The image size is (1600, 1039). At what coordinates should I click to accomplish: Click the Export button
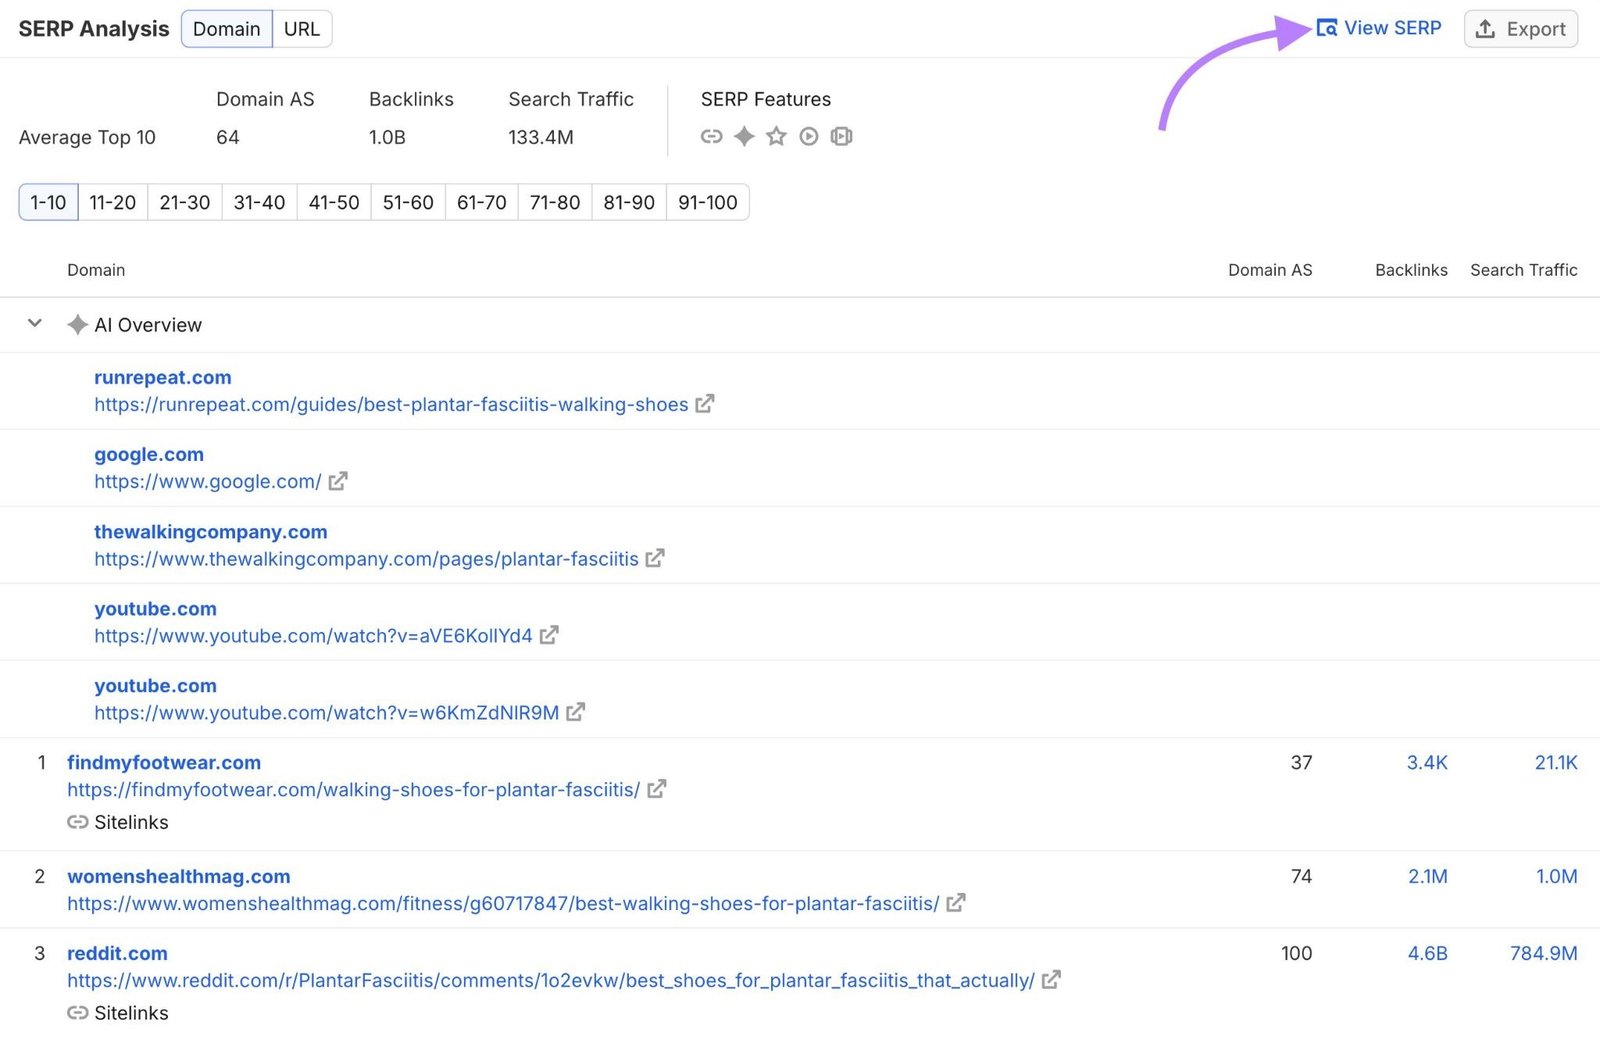click(x=1521, y=29)
